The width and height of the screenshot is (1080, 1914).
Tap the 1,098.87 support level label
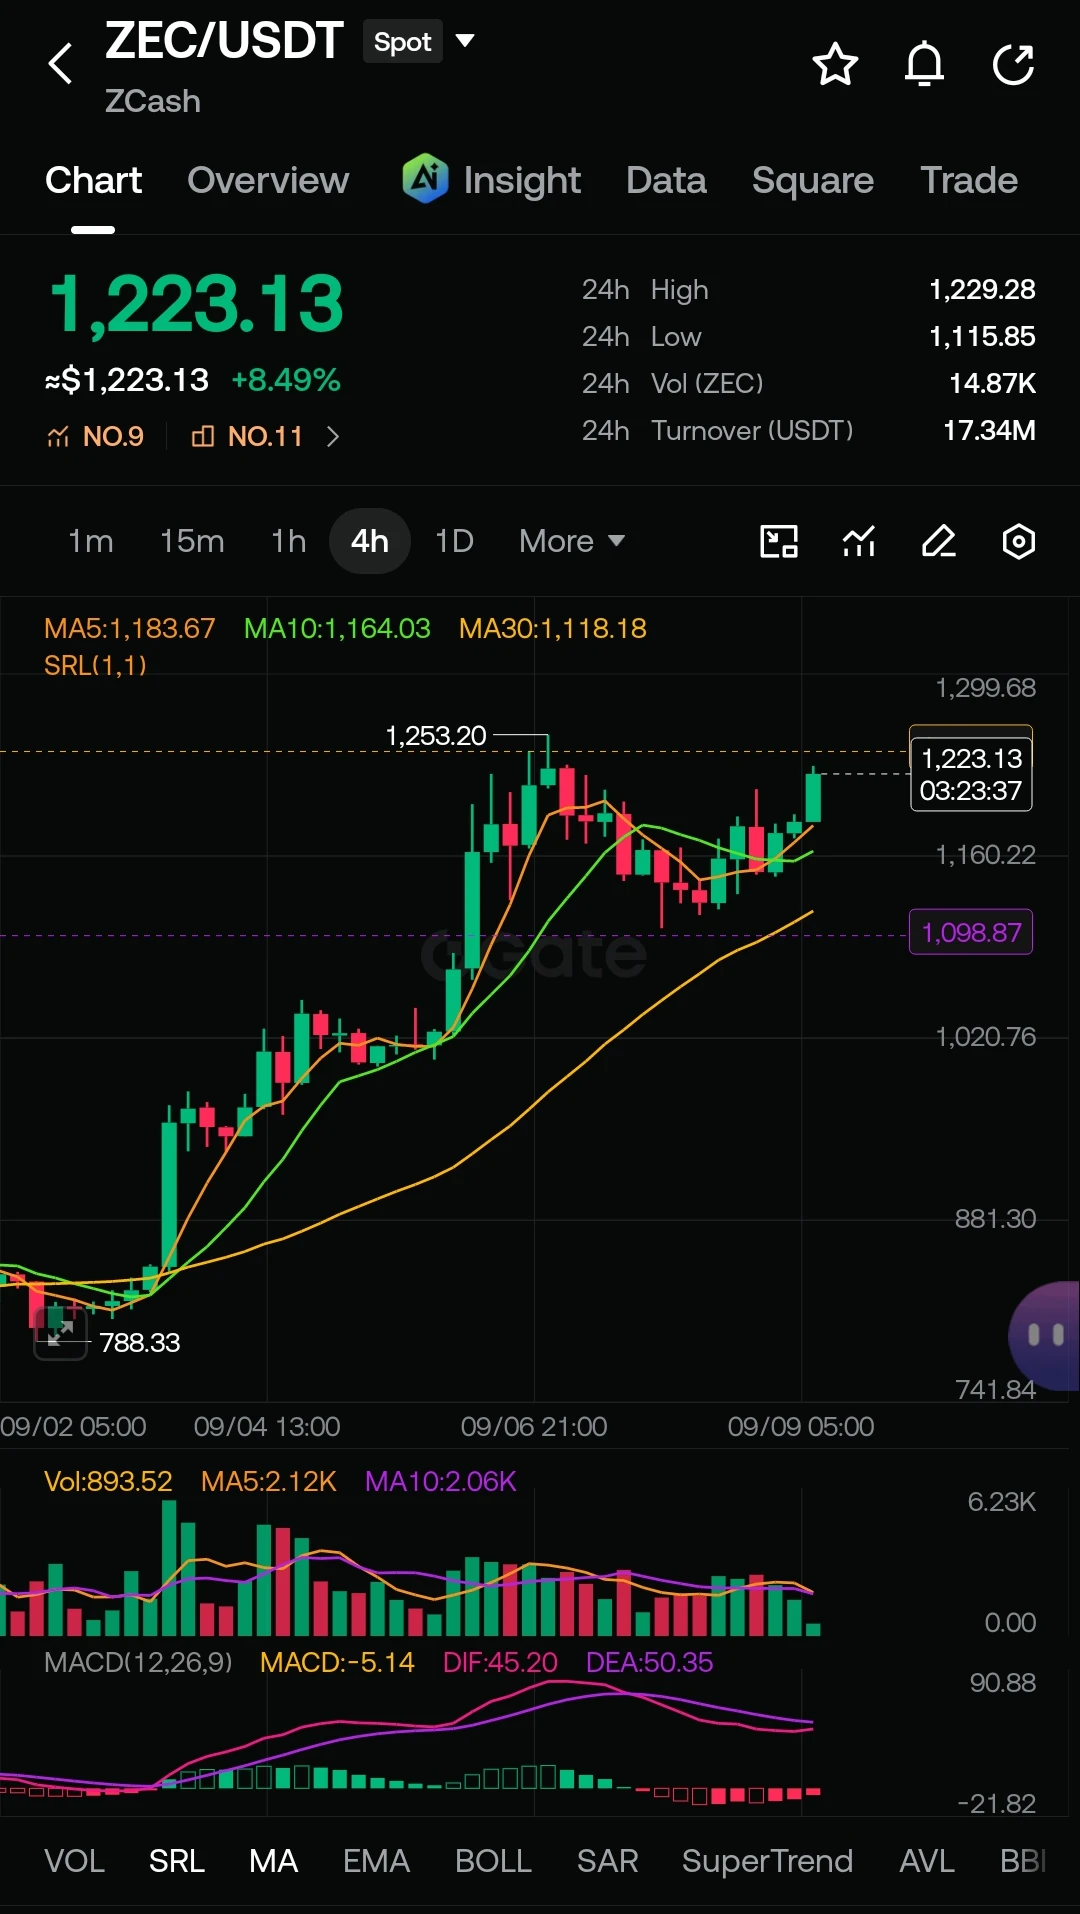click(x=971, y=932)
